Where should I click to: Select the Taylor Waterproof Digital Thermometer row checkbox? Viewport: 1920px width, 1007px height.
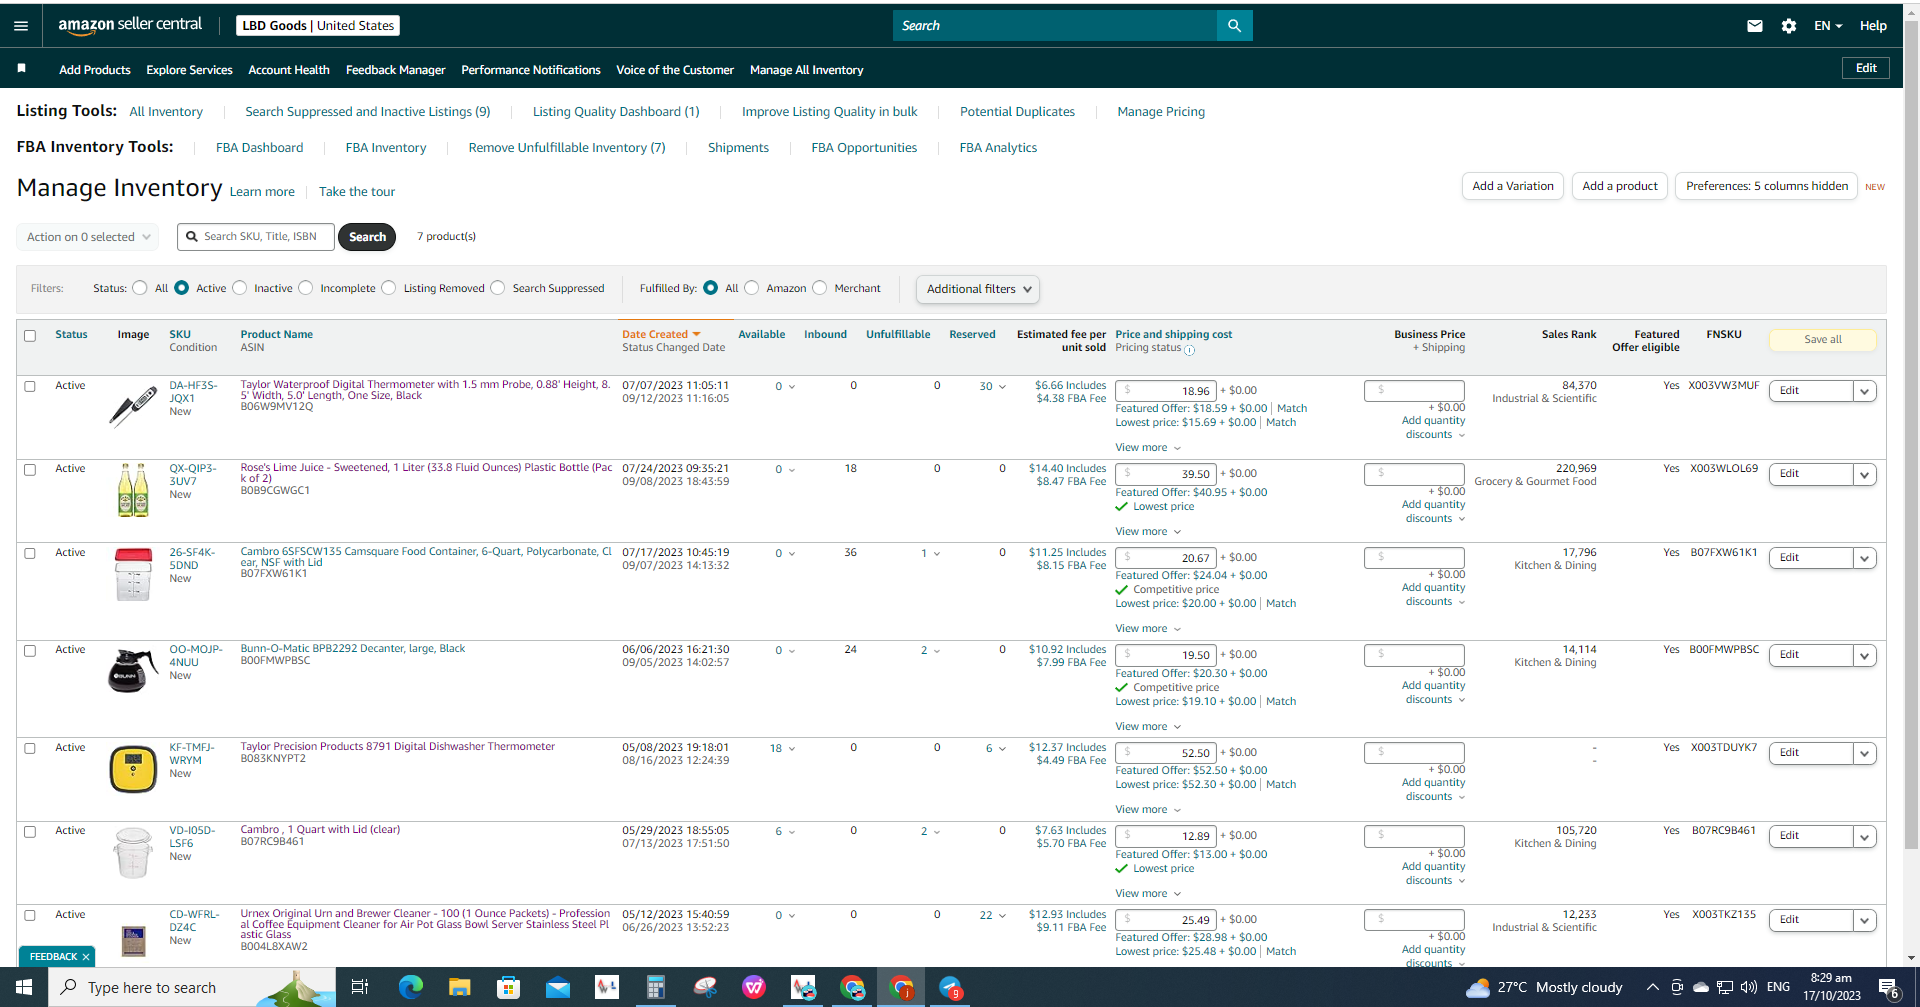tap(30, 386)
